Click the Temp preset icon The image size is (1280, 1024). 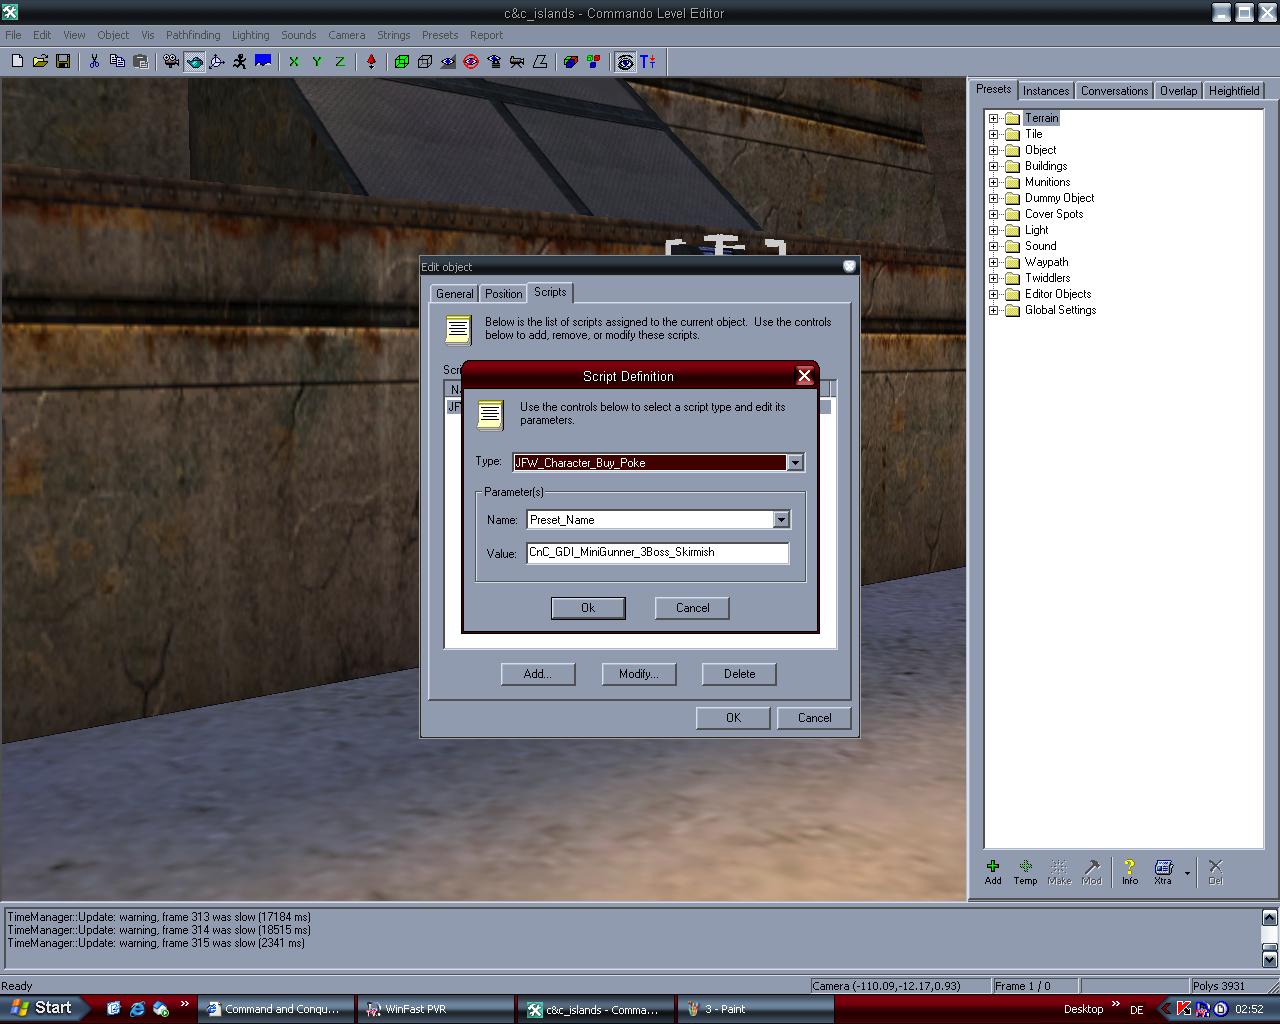click(1025, 870)
